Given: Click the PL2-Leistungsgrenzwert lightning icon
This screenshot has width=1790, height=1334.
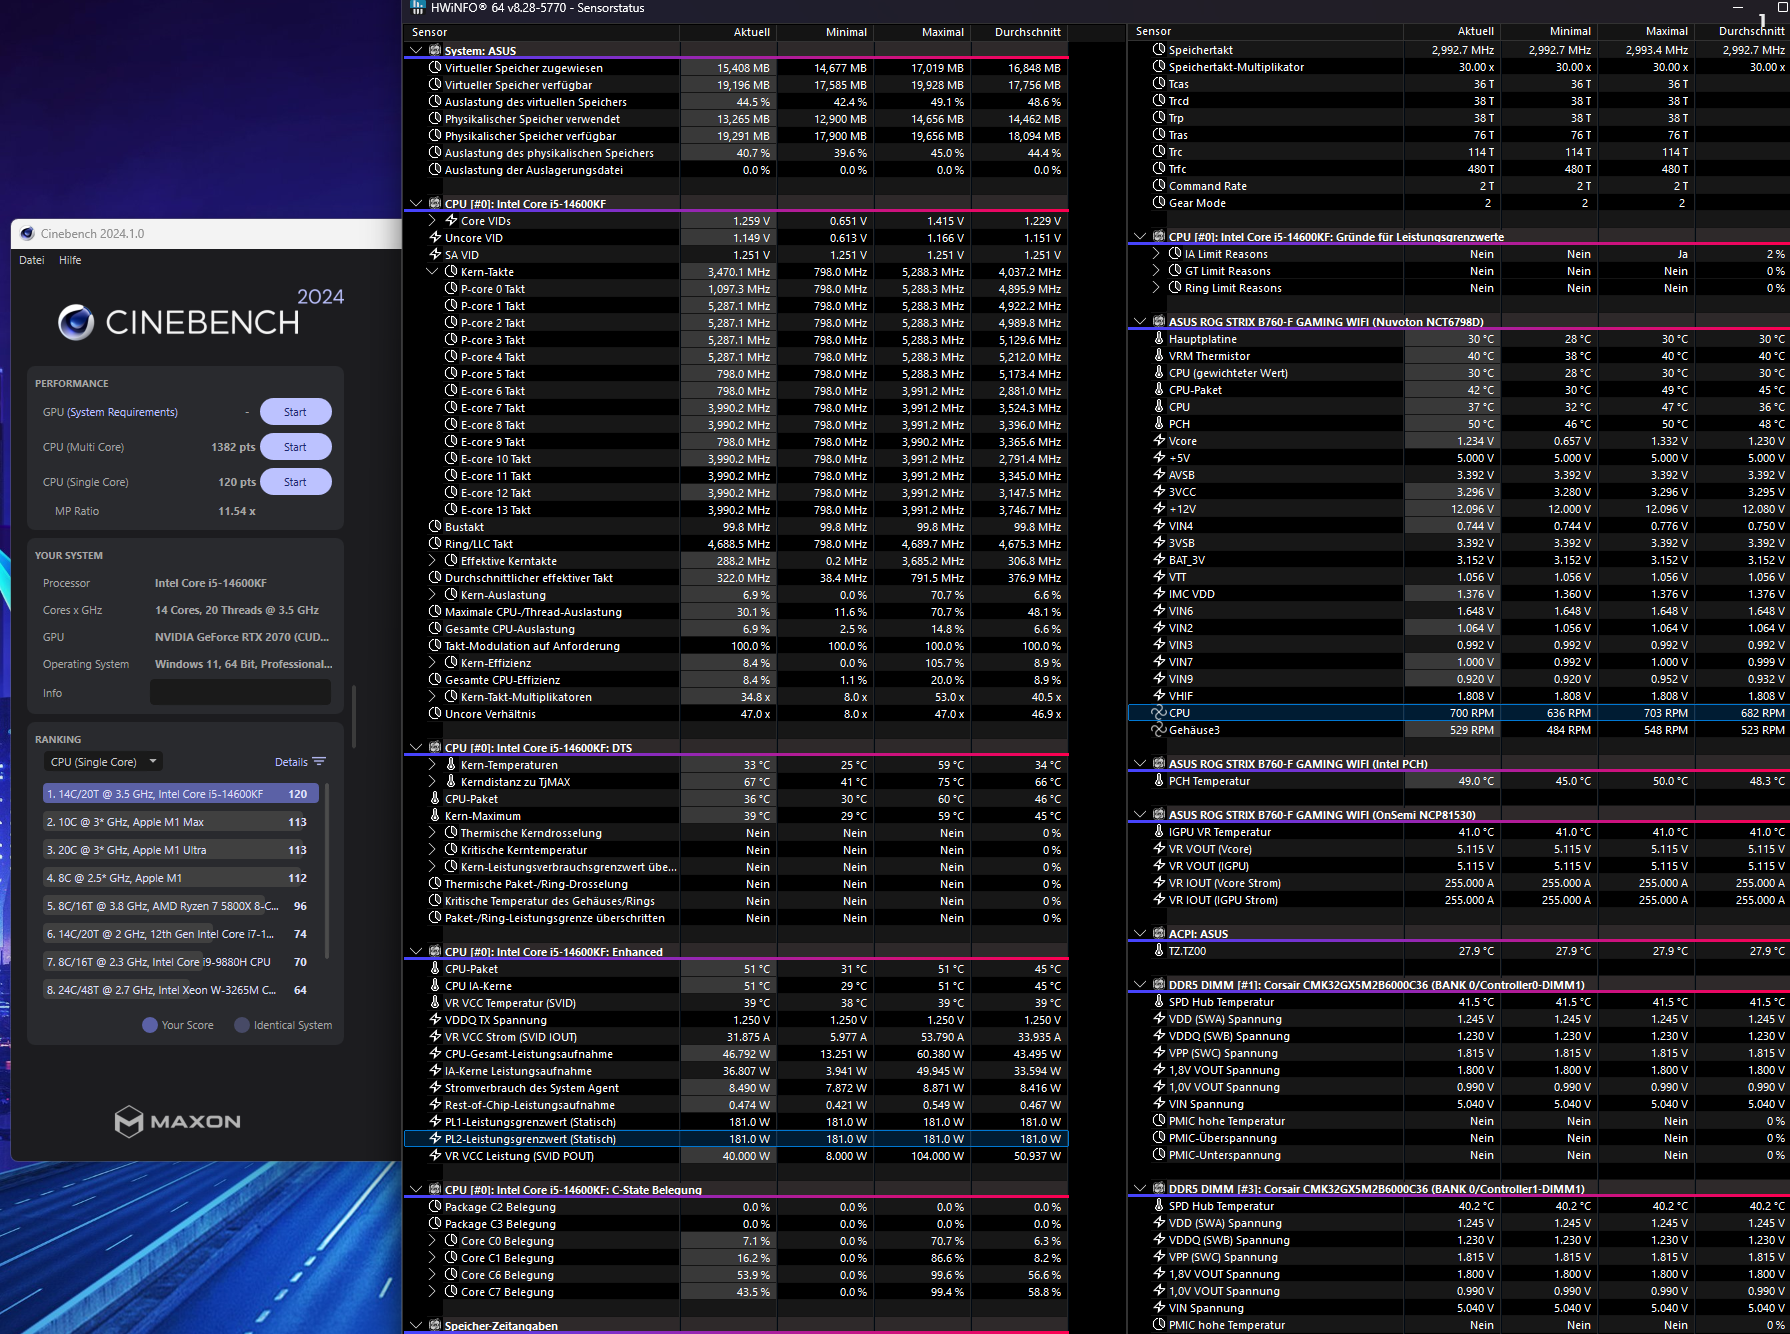Looking at the screenshot, I should click(435, 1138).
